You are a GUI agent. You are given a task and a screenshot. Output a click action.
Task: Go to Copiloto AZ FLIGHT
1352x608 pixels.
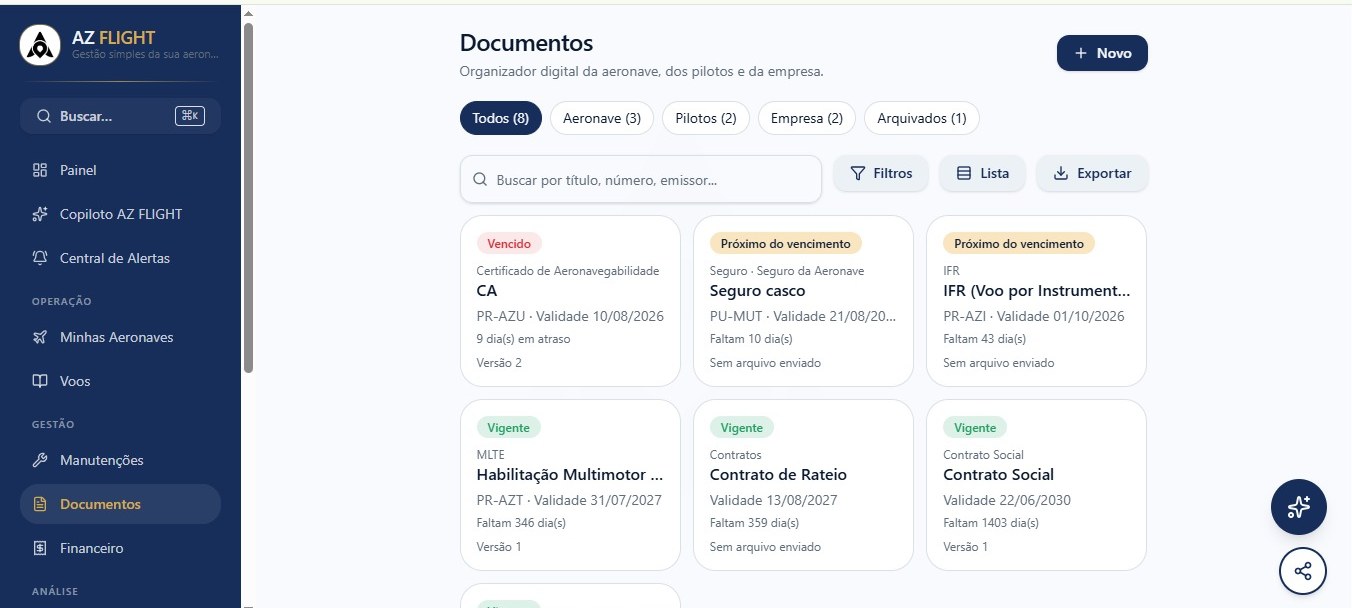click(120, 214)
